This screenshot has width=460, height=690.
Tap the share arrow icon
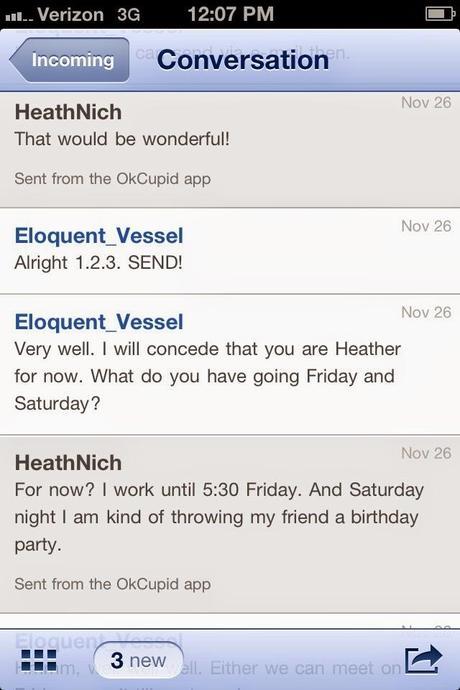pyautogui.click(x=423, y=659)
